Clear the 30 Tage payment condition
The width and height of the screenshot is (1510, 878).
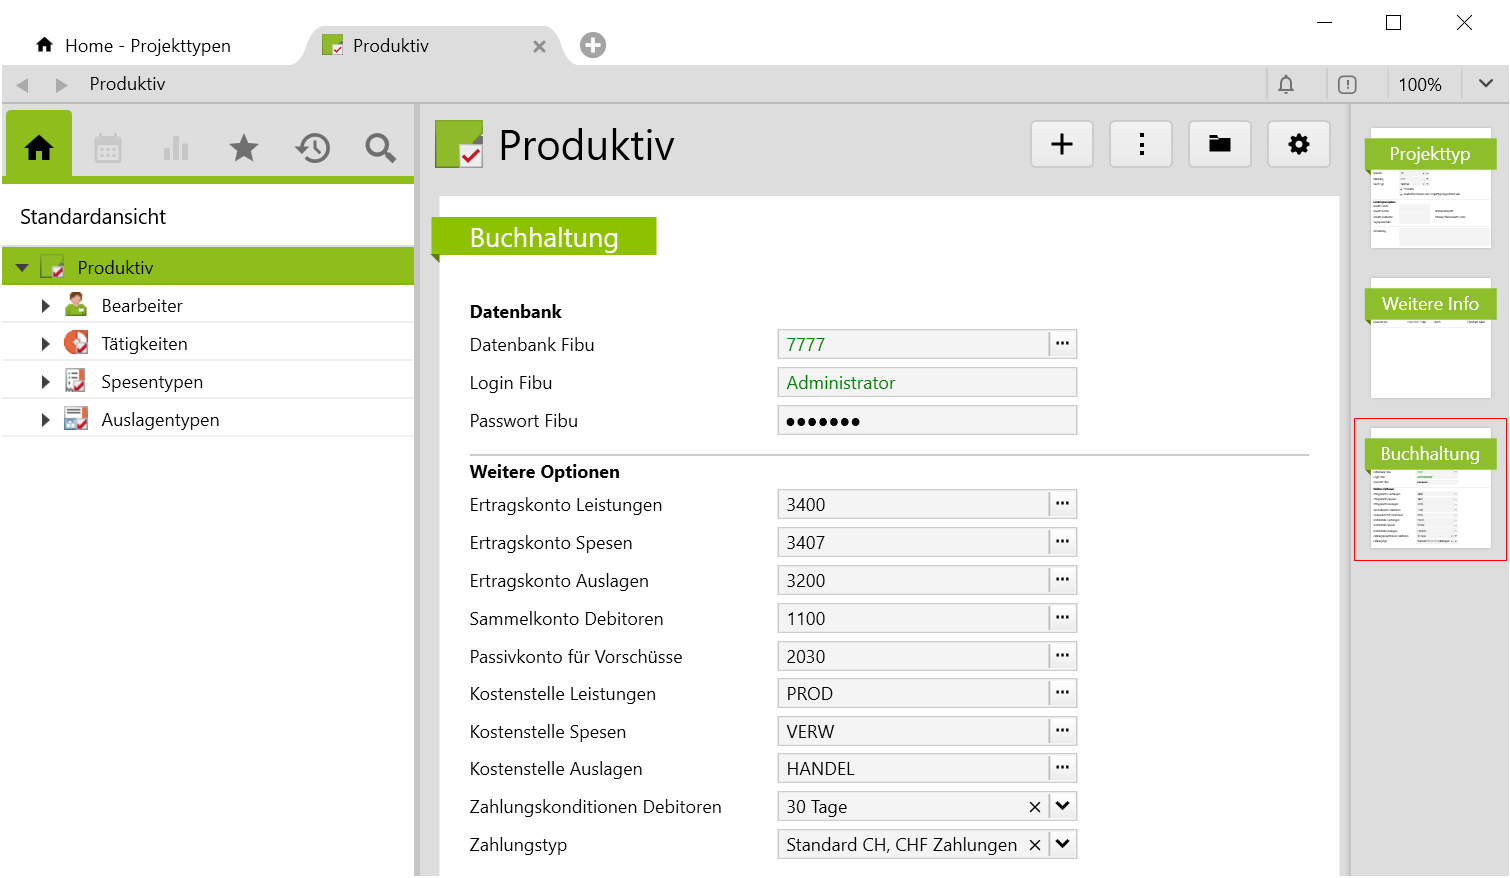1035,807
